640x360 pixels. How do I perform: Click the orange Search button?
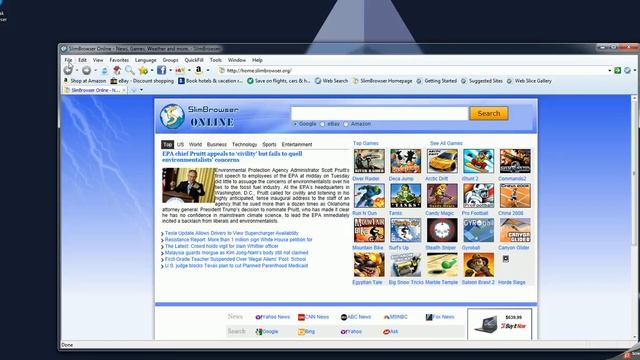pyautogui.click(x=489, y=113)
